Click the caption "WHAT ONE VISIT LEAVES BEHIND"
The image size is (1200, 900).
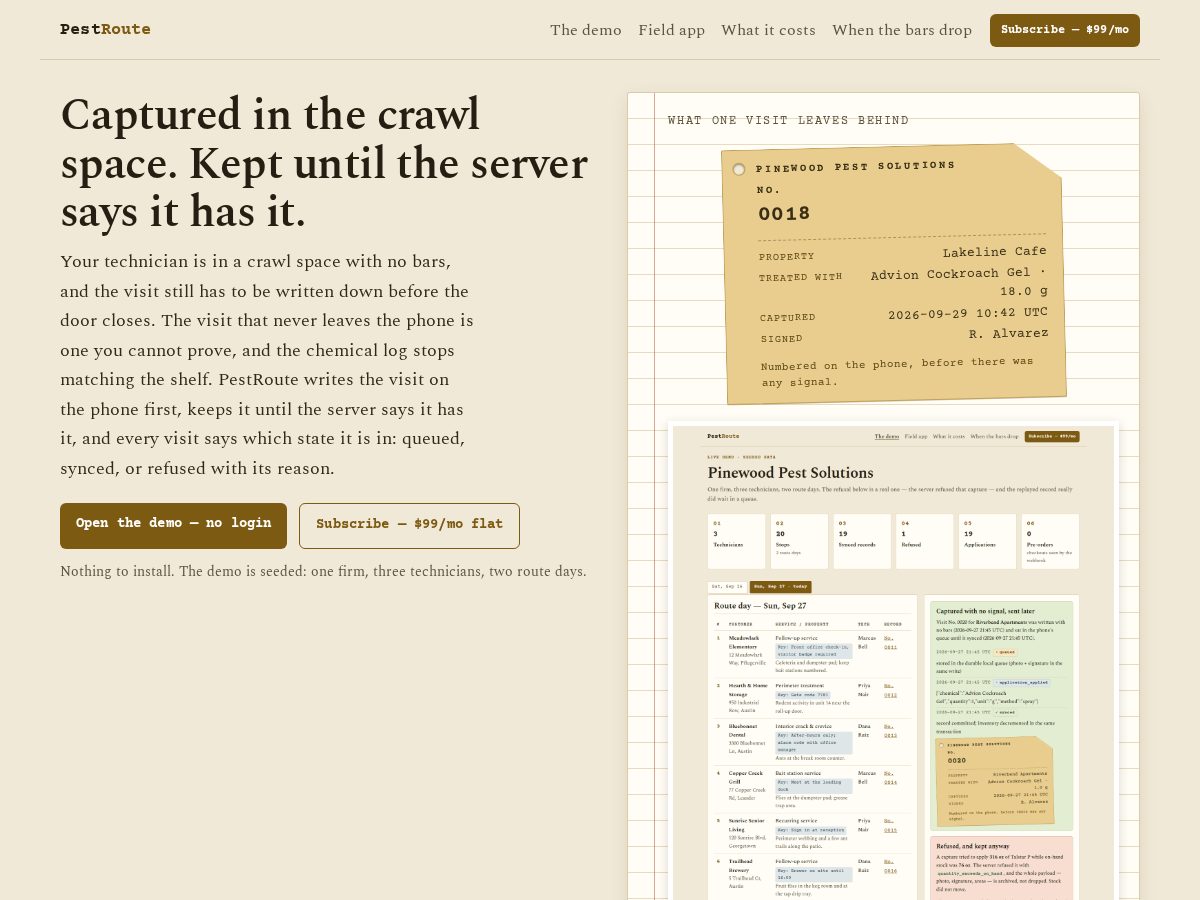(788, 121)
